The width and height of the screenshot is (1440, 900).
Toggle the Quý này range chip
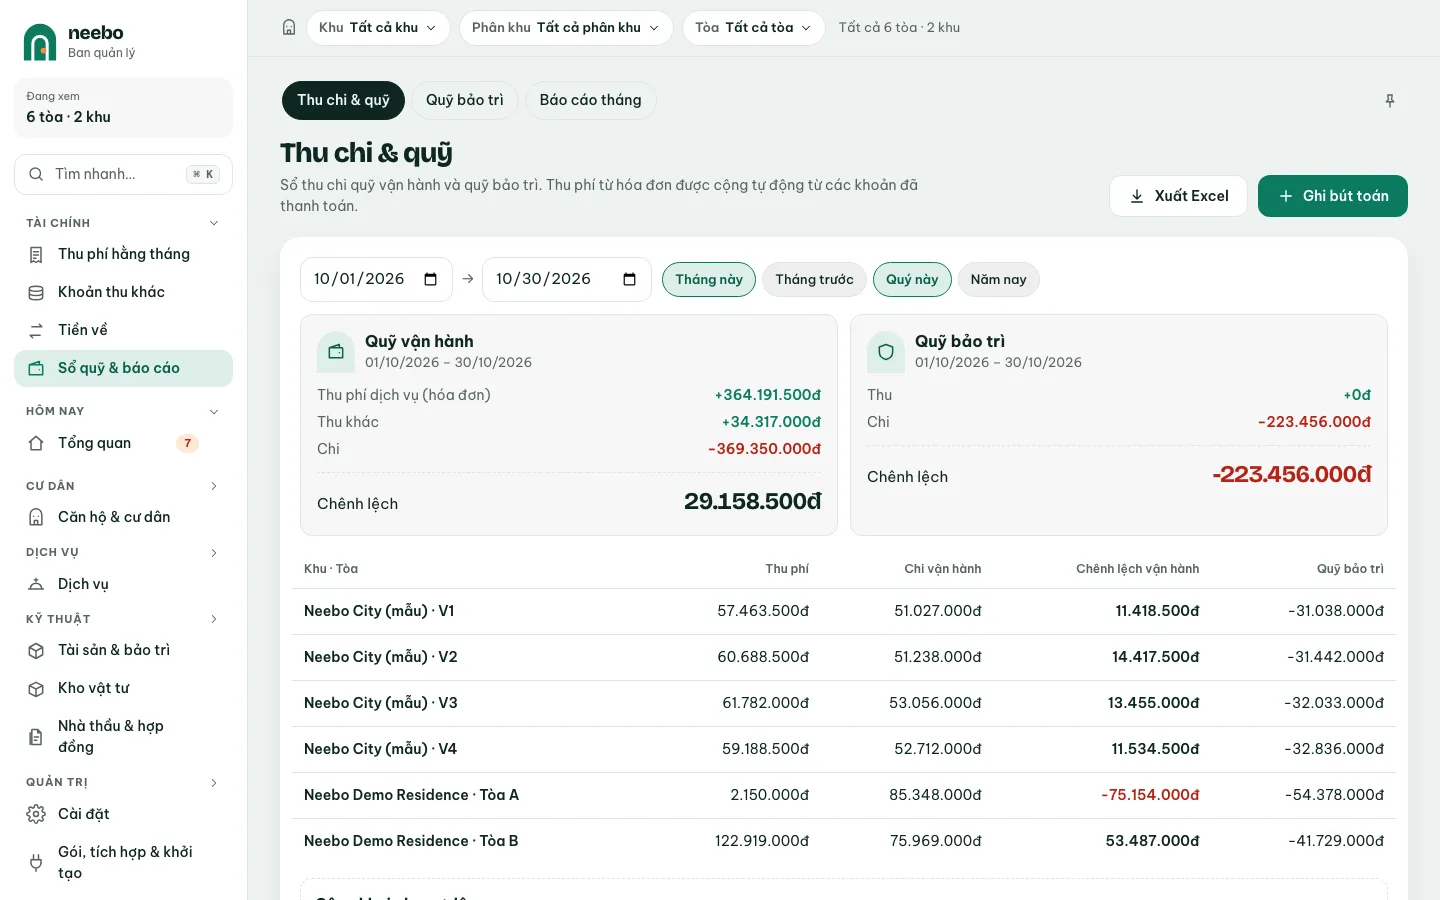[912, 280]
